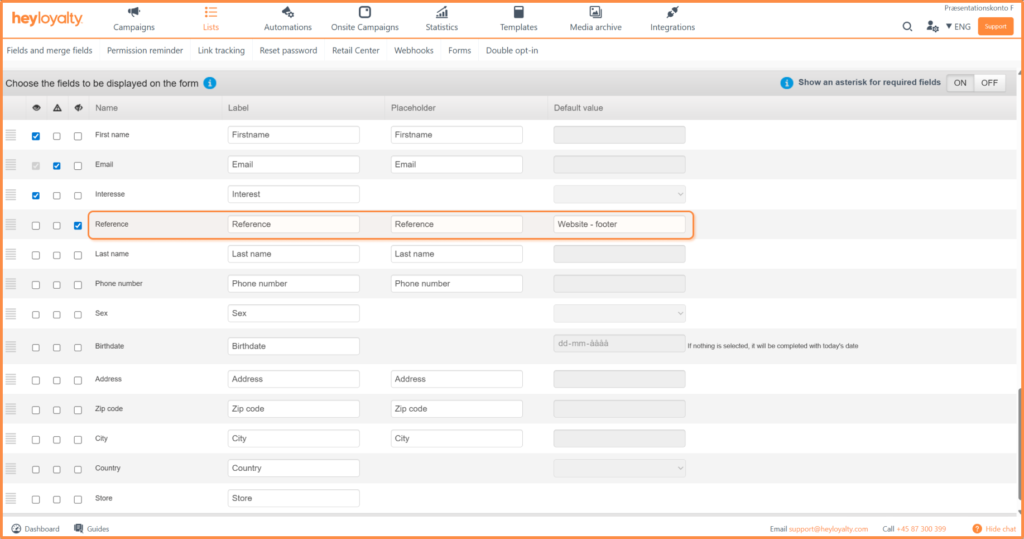Image resolution: width=1024 pixels, height=539 pixels.
Task: Click the Integrations plug icon
Action: pyautogui.click(x=672, y=12)
